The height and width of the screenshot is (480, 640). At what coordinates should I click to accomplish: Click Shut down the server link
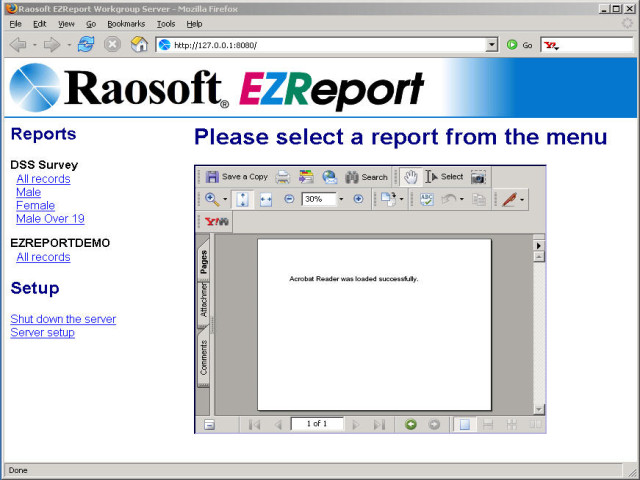(x=63, y=319)
